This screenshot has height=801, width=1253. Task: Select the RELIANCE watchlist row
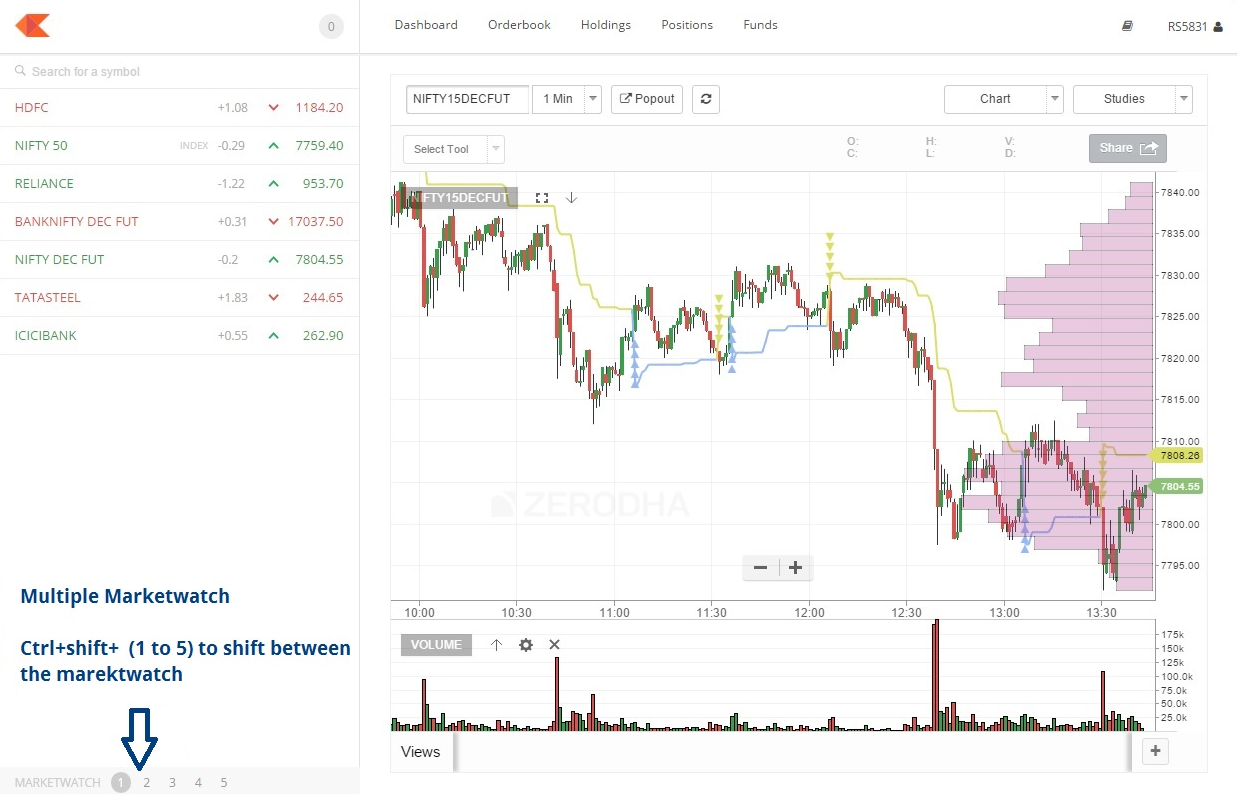[180, 184]
